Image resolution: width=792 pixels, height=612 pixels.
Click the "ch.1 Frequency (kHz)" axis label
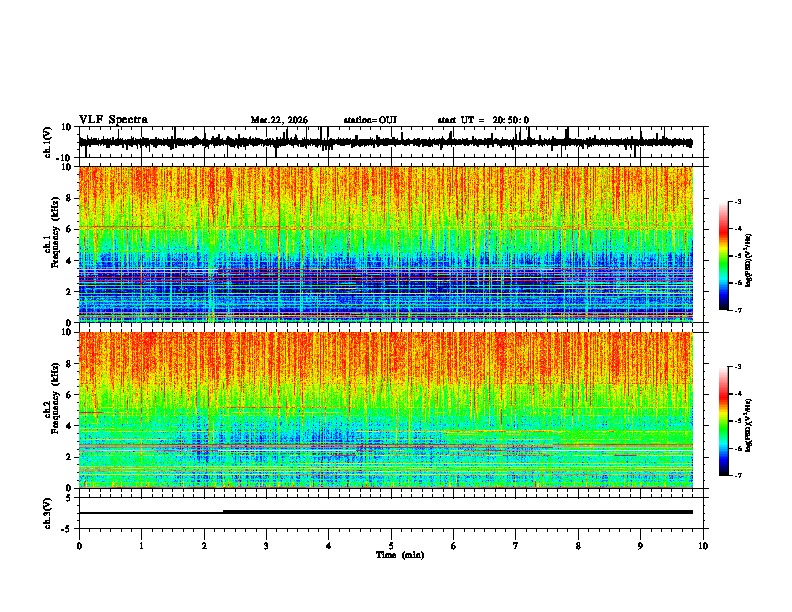[x=52, y=231]
